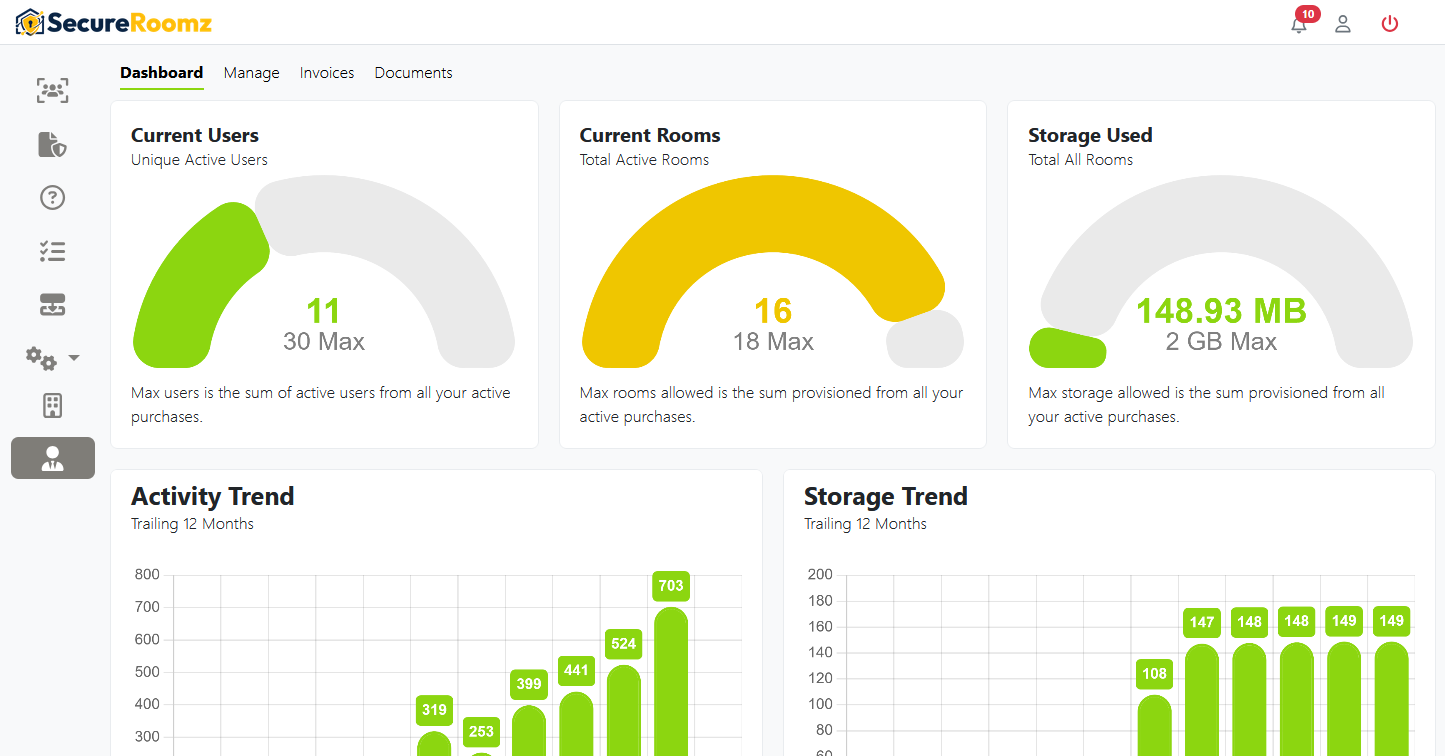The width and height of the screenshot is (1445, 756).
Task: Select the highlighted sidebar user-with-tie icon
Action: pos(53,458)
